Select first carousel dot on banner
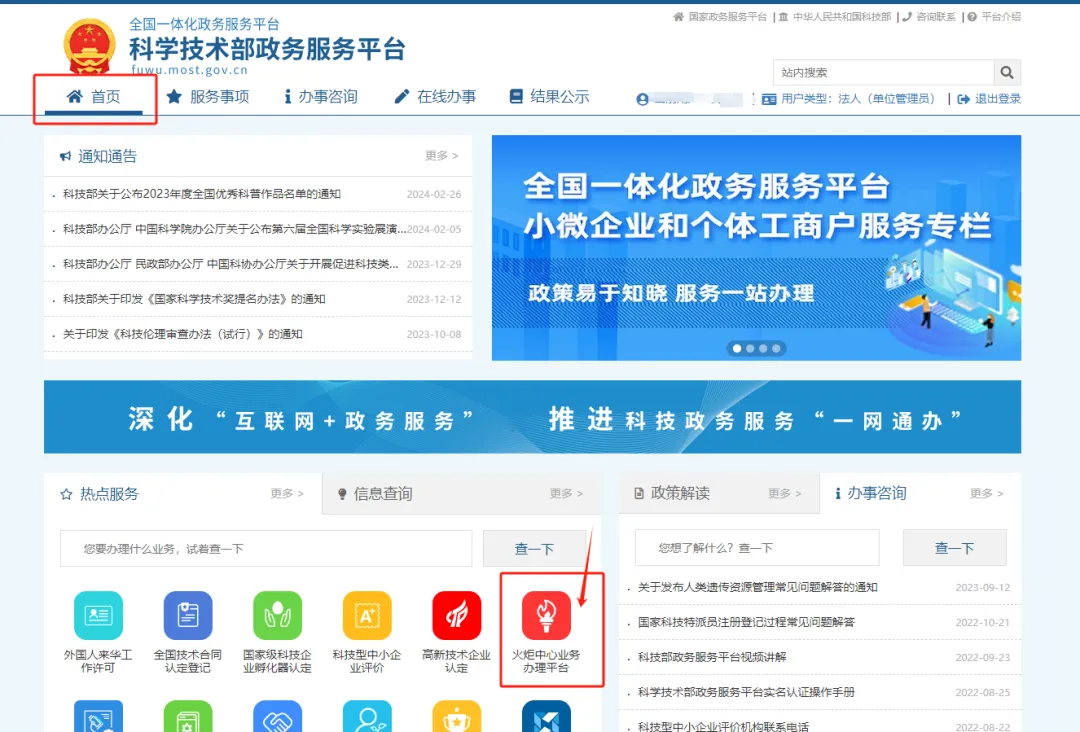1080x732 pixels. click(x=737, y=349)
